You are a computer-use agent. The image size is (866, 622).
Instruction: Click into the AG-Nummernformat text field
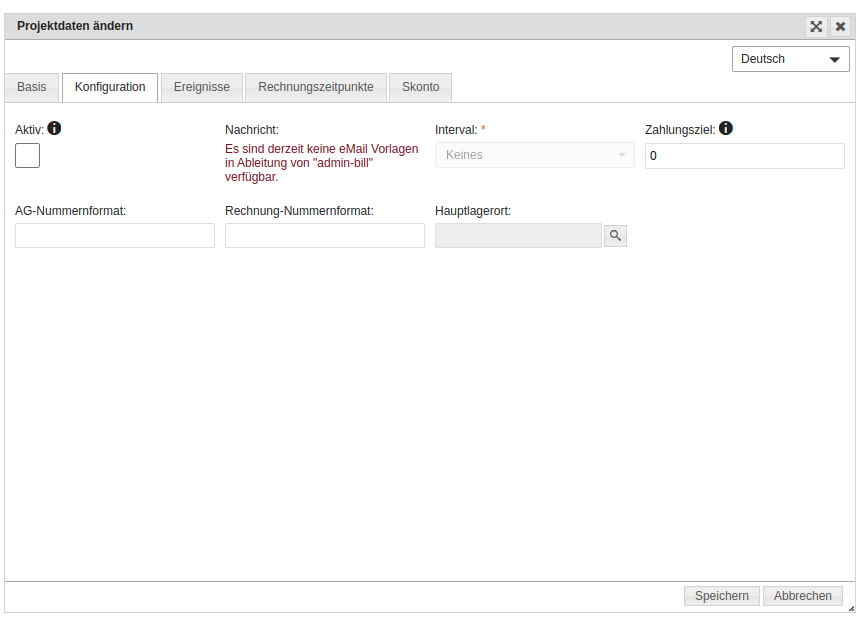click(x=115, y=235)
